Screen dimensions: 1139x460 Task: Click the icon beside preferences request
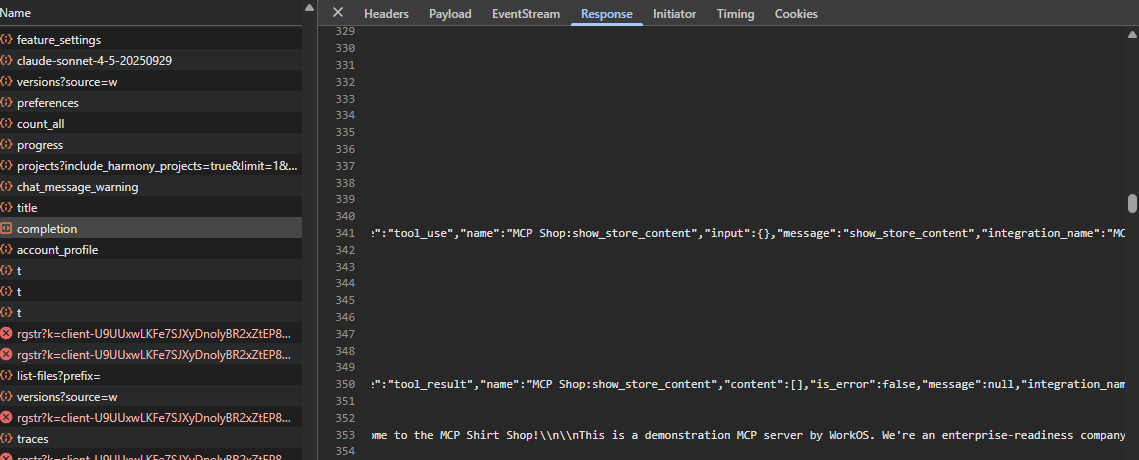coord(7,103)
